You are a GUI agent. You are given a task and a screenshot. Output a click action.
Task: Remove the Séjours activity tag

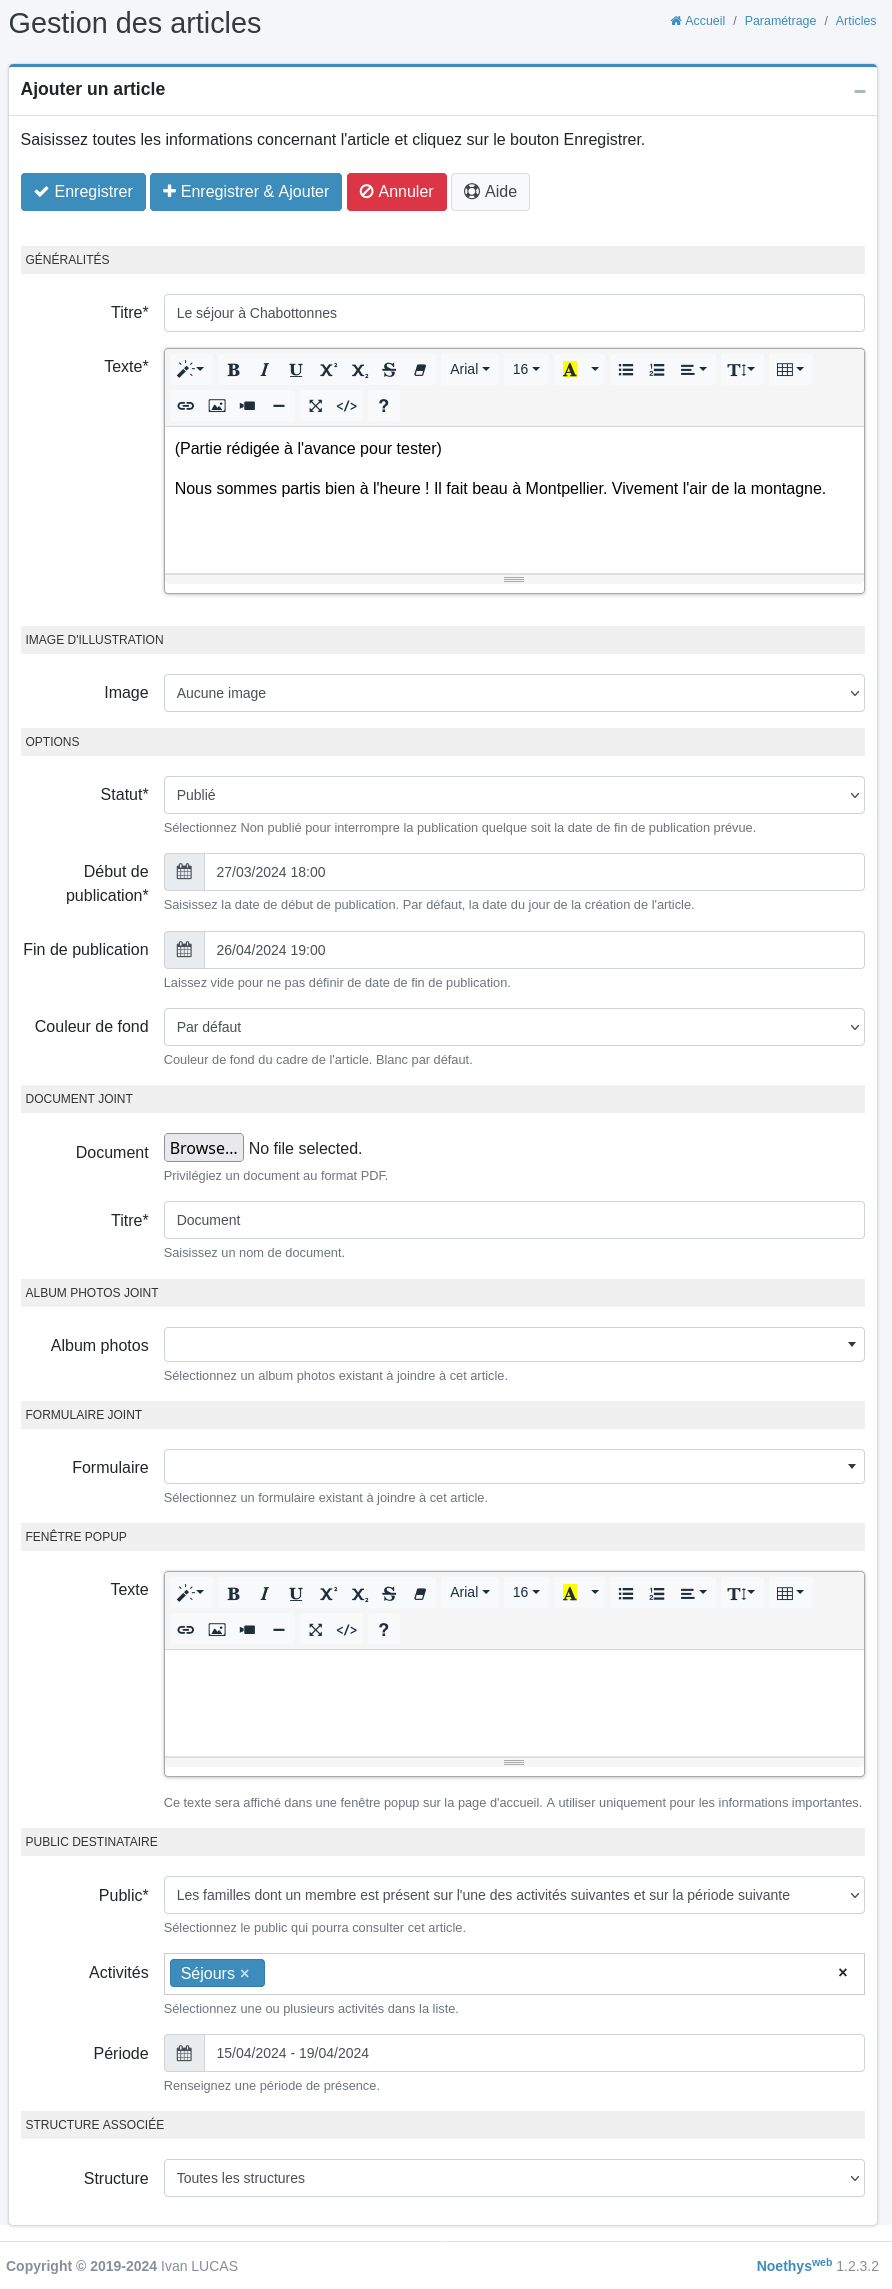pyautogui.click(x=244, y=1973)
